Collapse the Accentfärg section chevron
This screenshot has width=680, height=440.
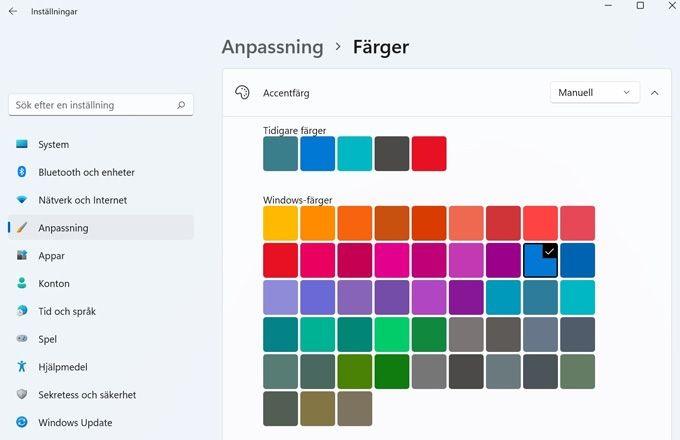[x=654, y=93]
